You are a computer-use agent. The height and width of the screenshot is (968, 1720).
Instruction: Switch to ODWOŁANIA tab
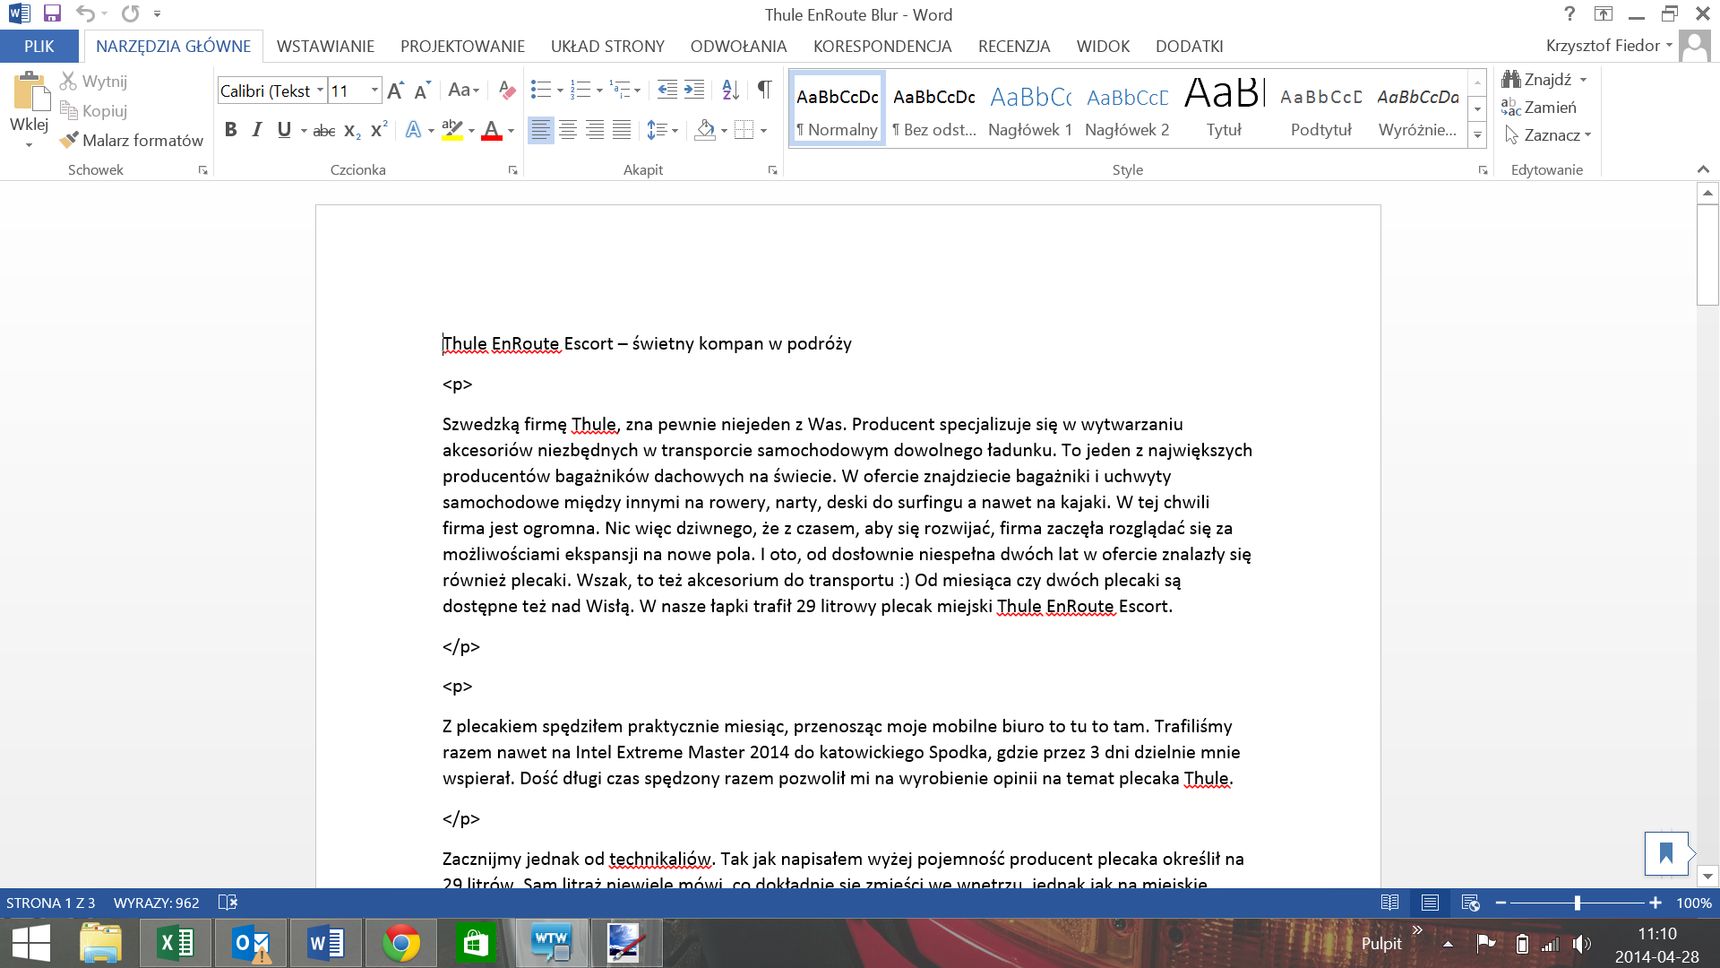click(x=738, y=46)
